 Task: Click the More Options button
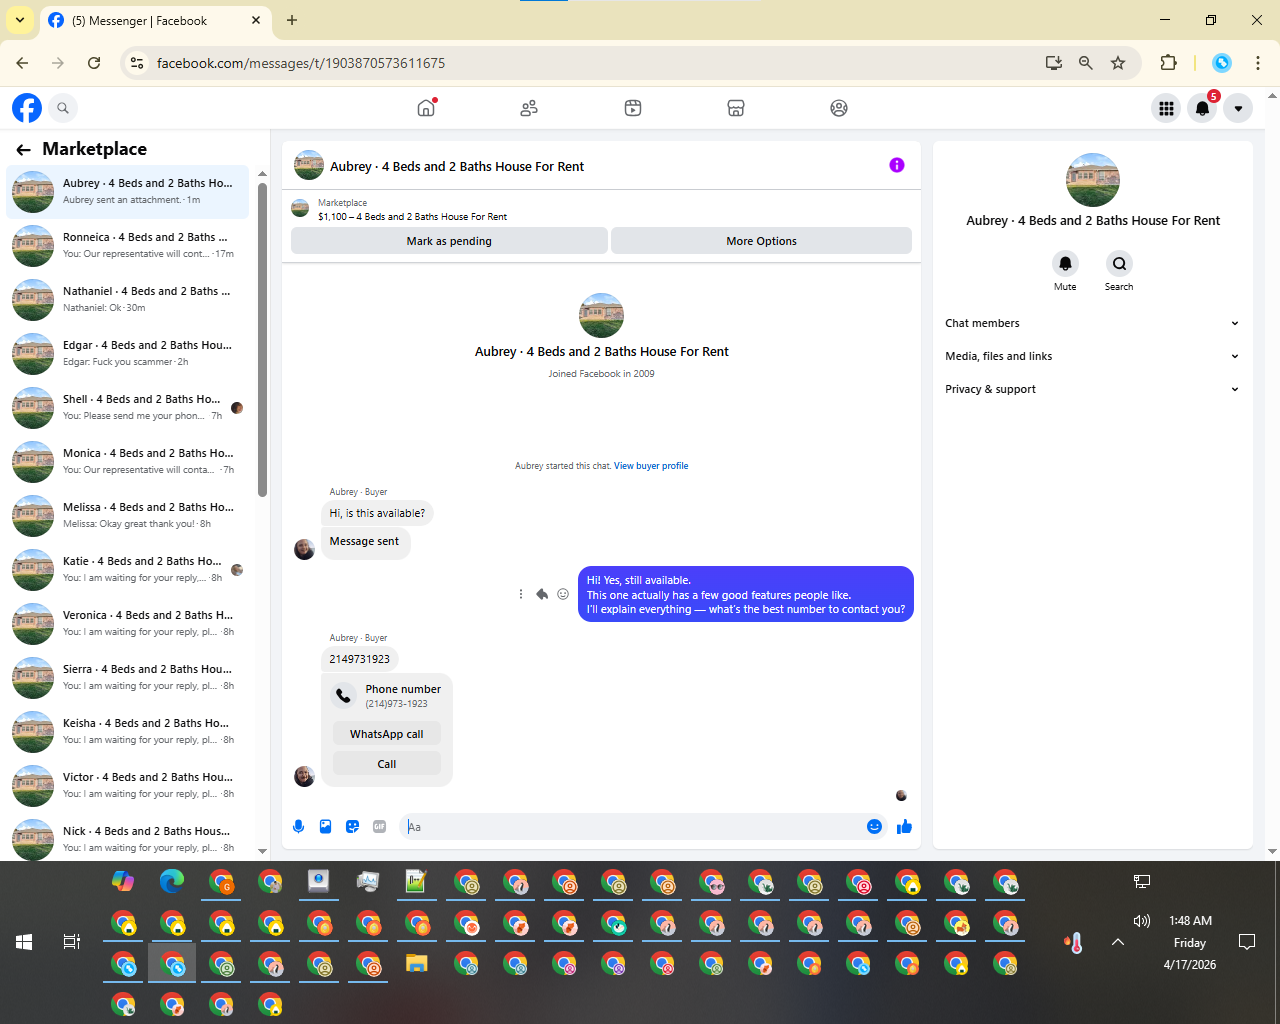[761, 241]
